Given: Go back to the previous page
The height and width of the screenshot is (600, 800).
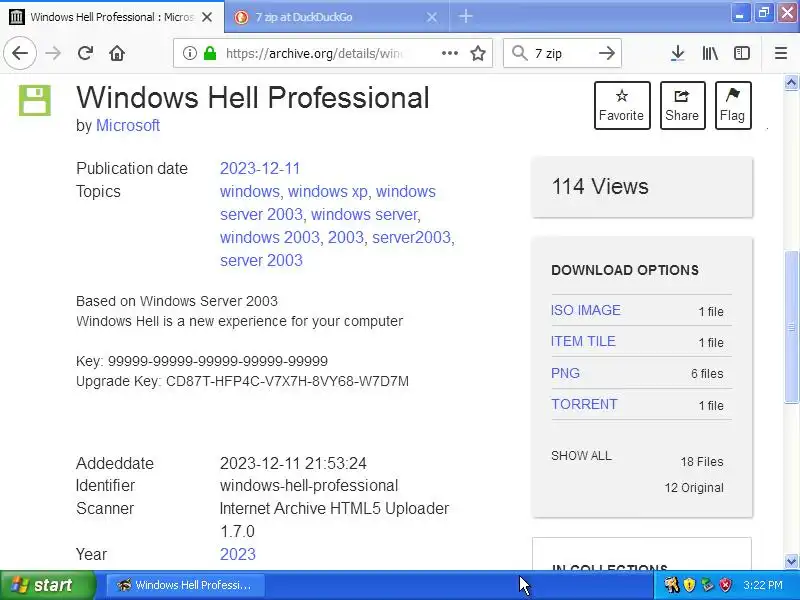Looking at the screenshot, I should 20,53.
